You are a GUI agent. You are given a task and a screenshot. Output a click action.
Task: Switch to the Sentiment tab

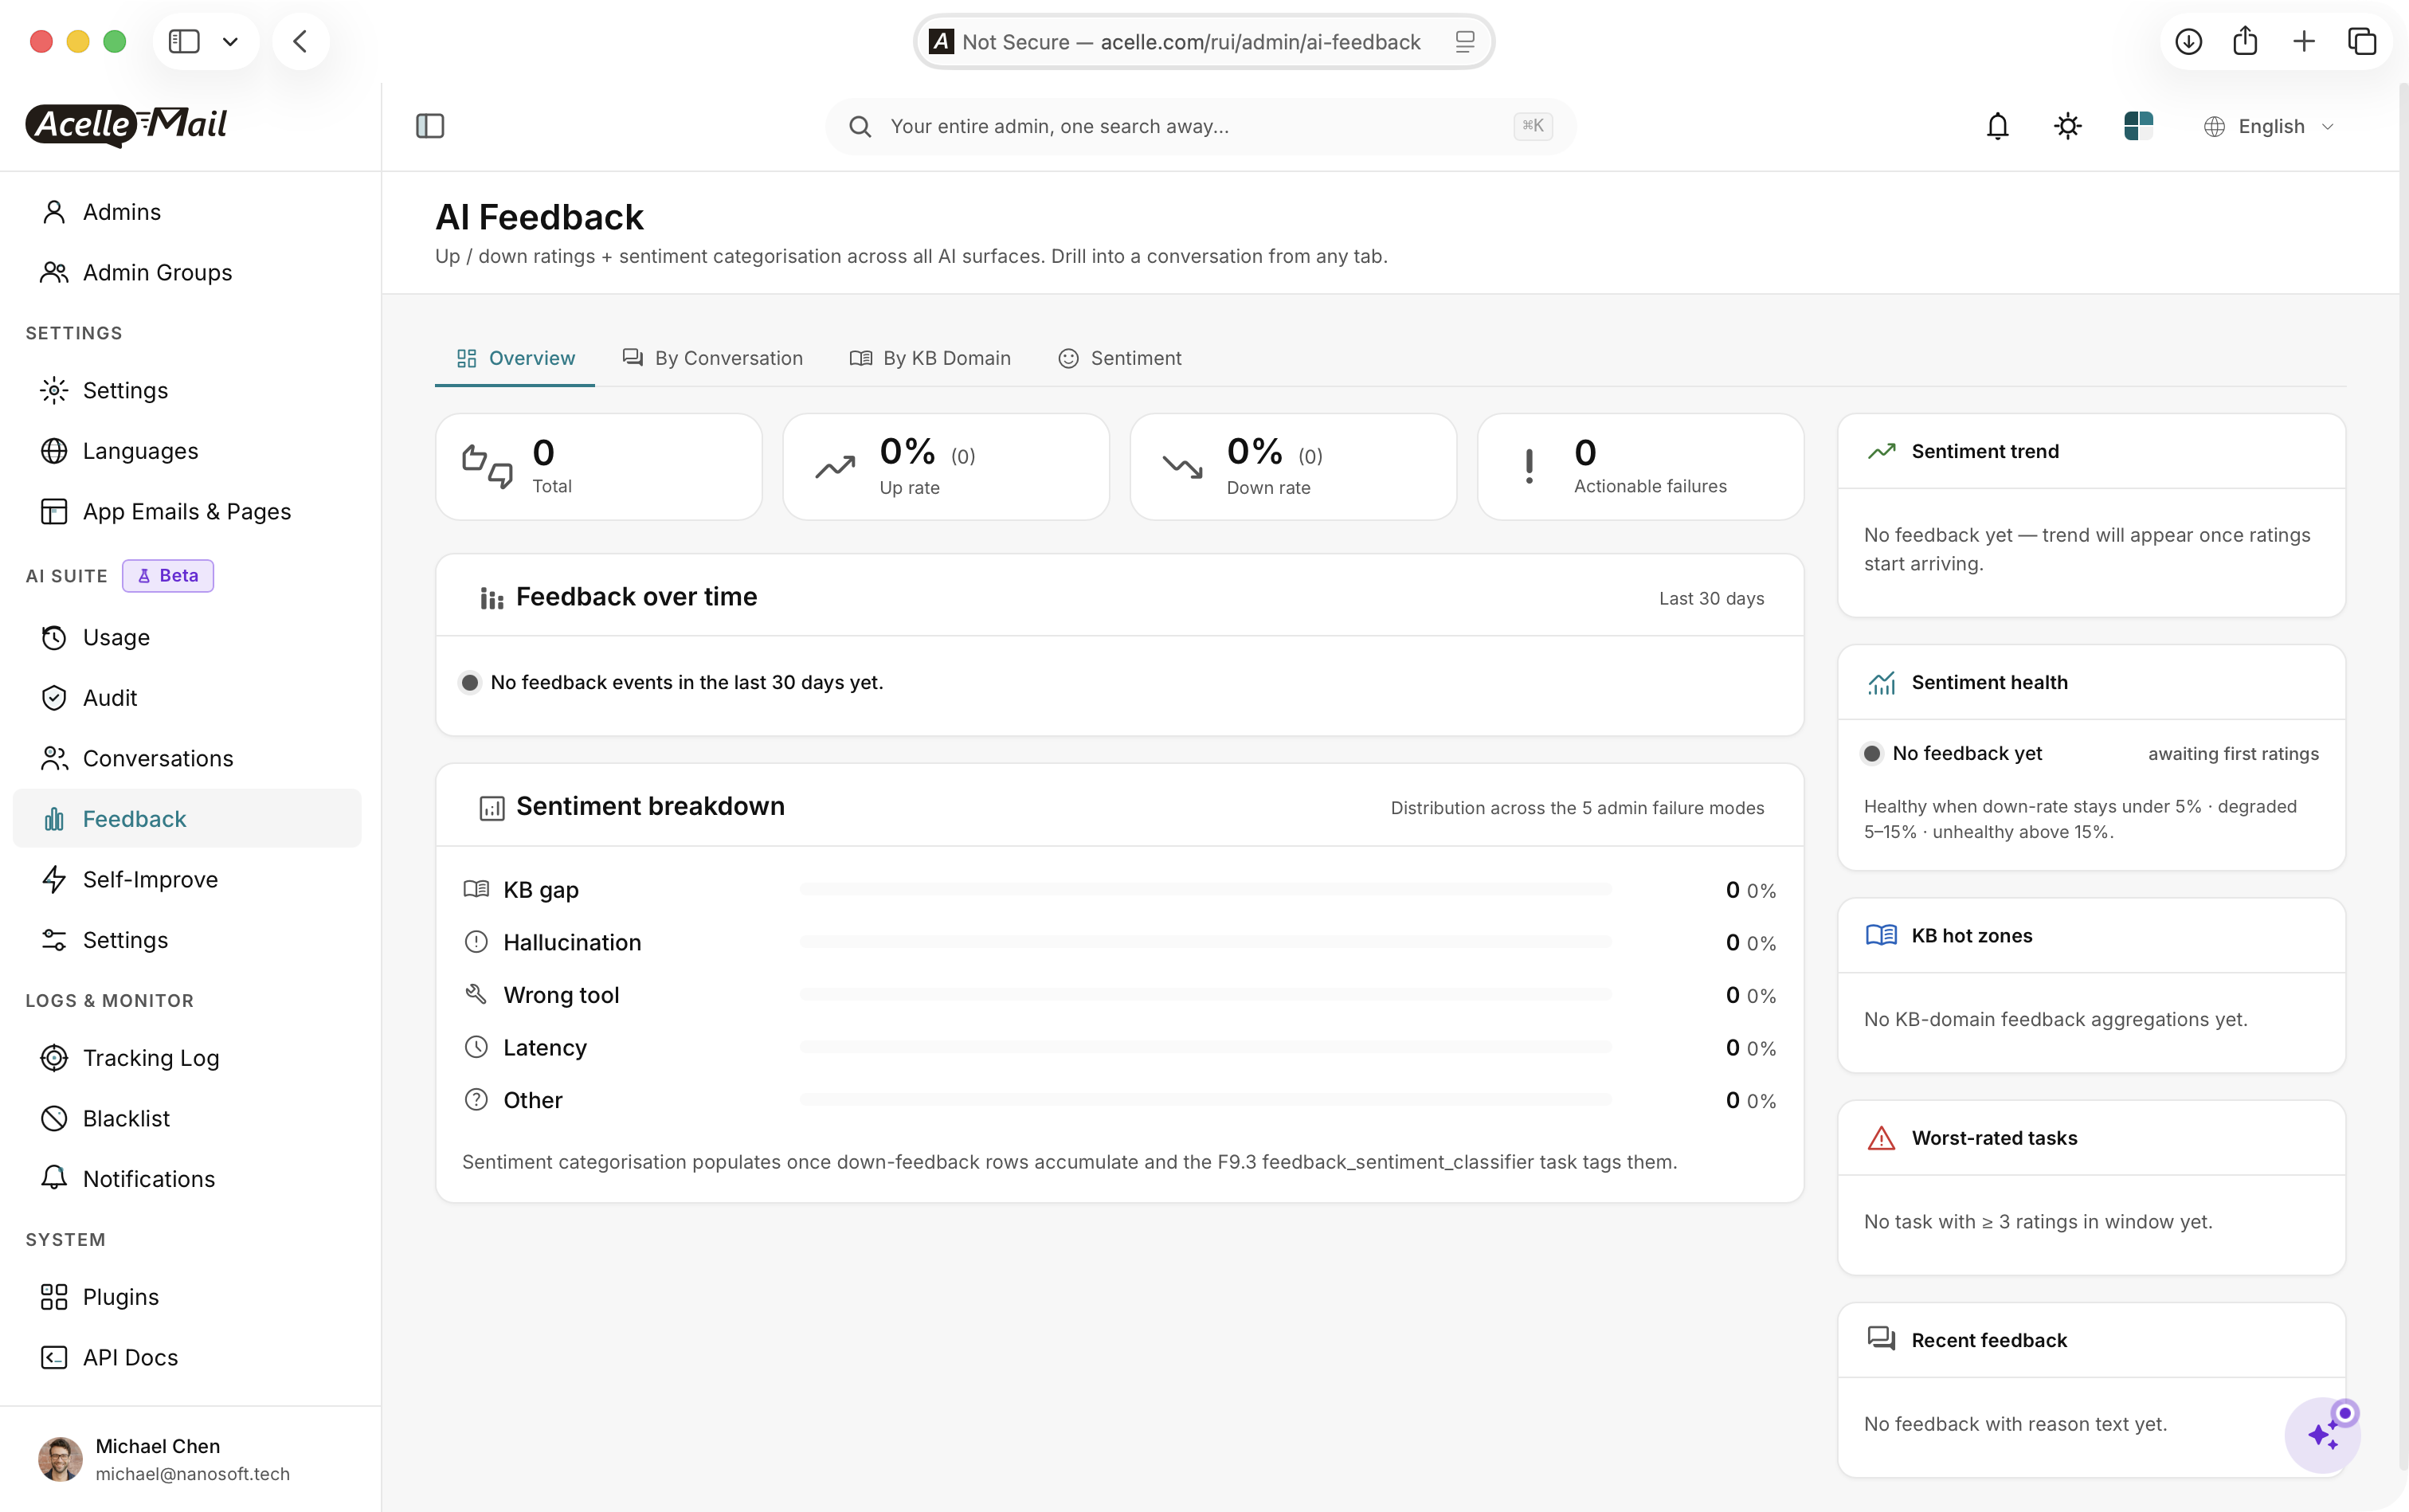coord(1120,358)
